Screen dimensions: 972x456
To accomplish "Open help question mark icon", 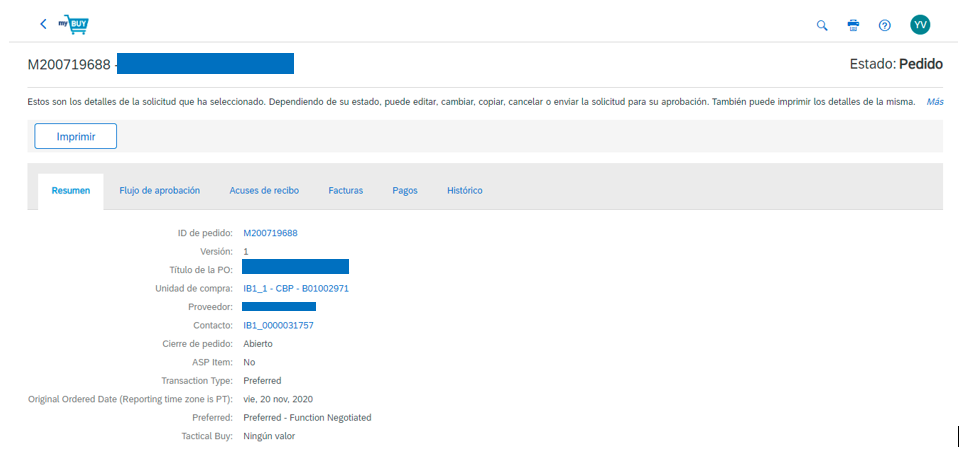I will (885, 25).
